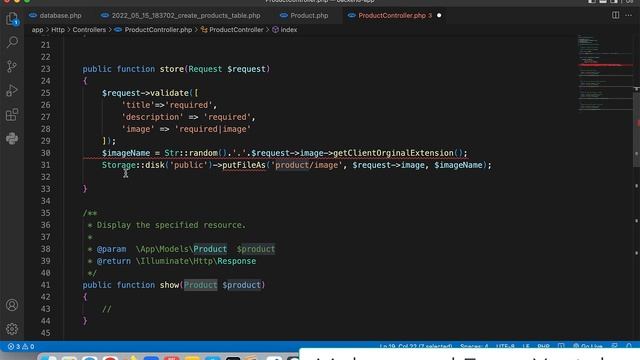Click the feedback icon in status bar
The width and height of the screenshot is (640, 360).
click(614, 347)
